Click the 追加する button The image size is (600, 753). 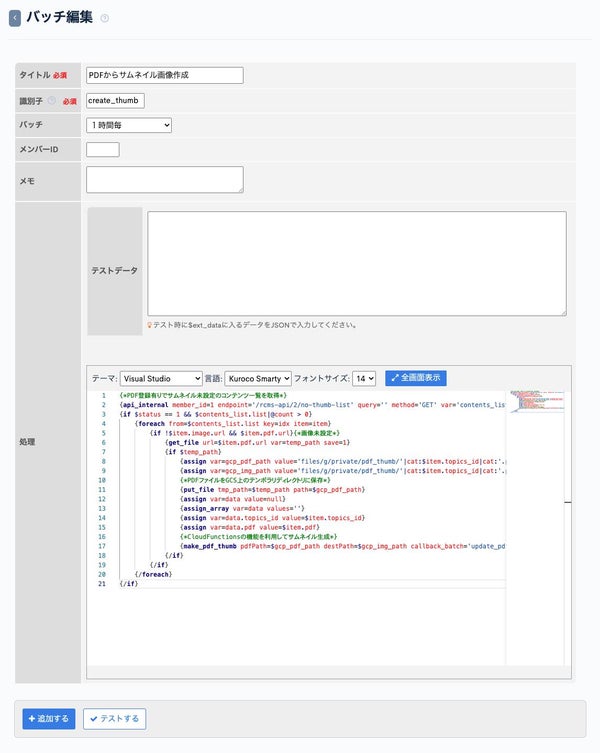(49, 719)
